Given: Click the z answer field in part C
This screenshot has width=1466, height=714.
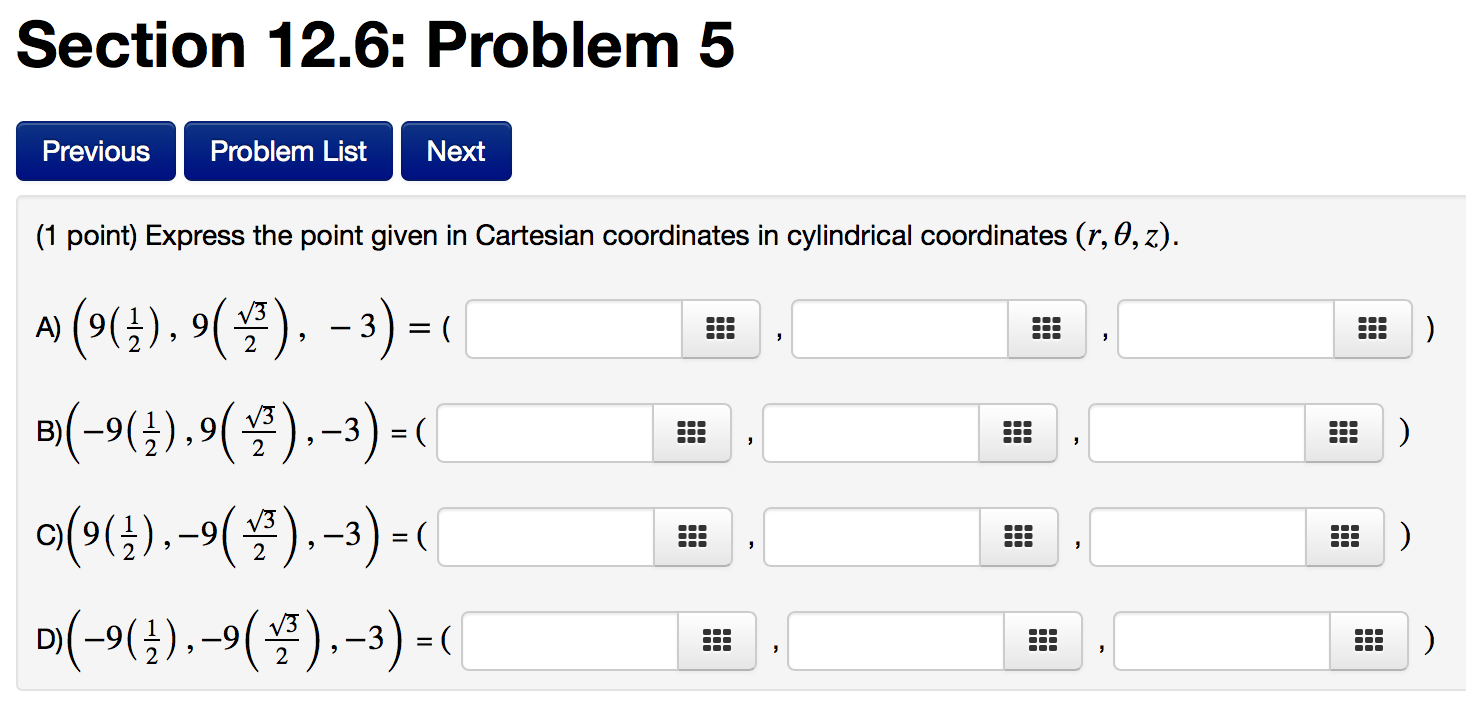Looking at the screenshot, I should click(x=1200, y=537).
